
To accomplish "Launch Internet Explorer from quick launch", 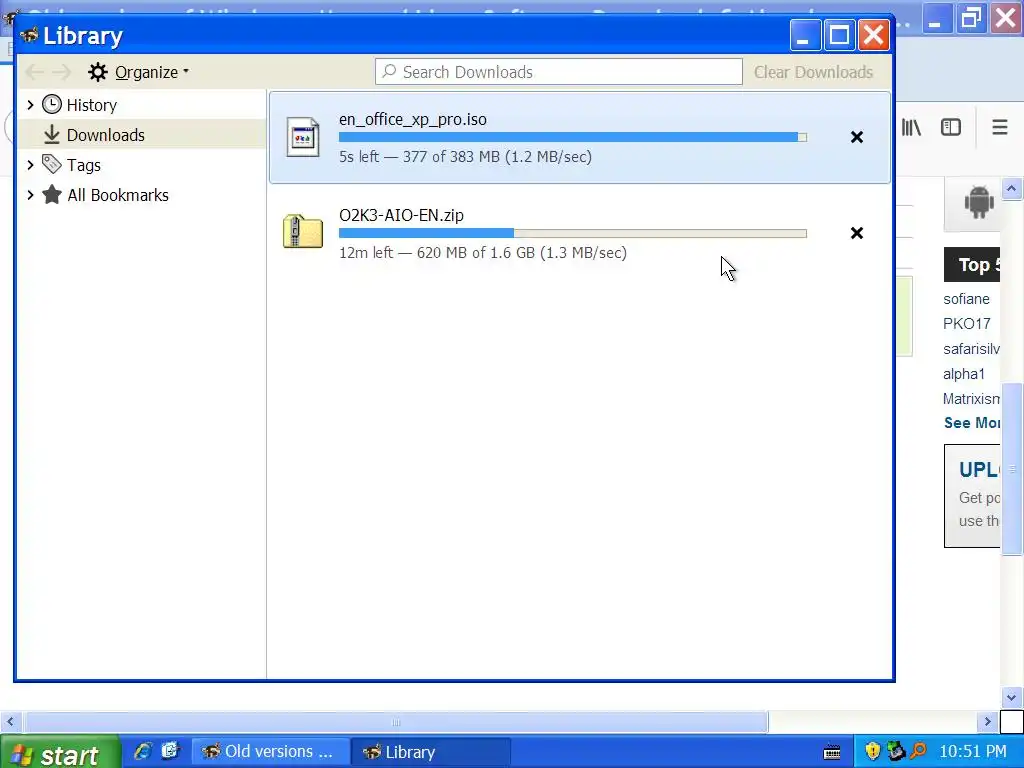I will coord(142,751).
